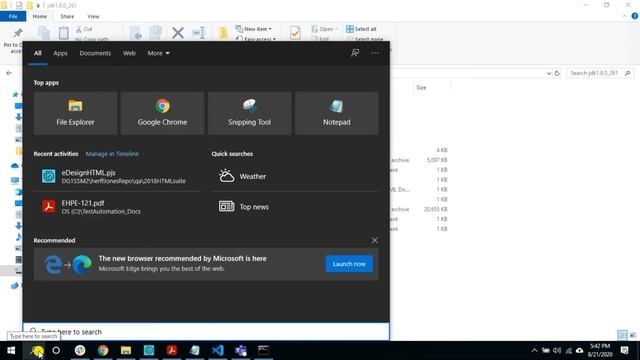Screen dimensions: 640x360
Task: Open Snipping Tool from Top apps
Action: point(249,113)
